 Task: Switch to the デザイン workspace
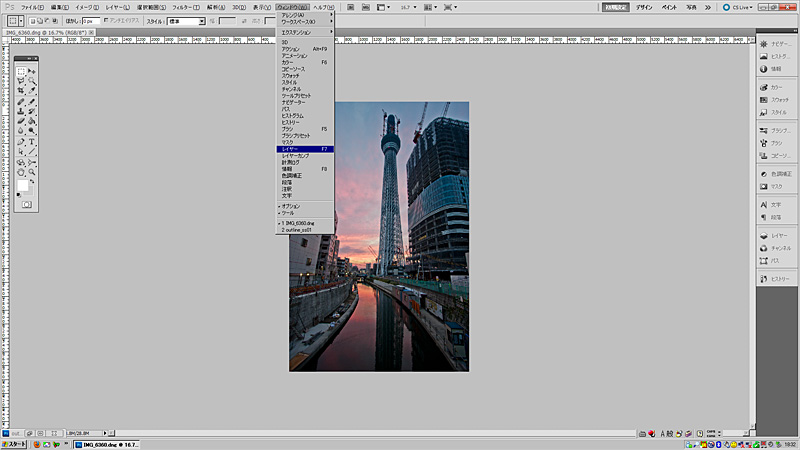[644, 7]
